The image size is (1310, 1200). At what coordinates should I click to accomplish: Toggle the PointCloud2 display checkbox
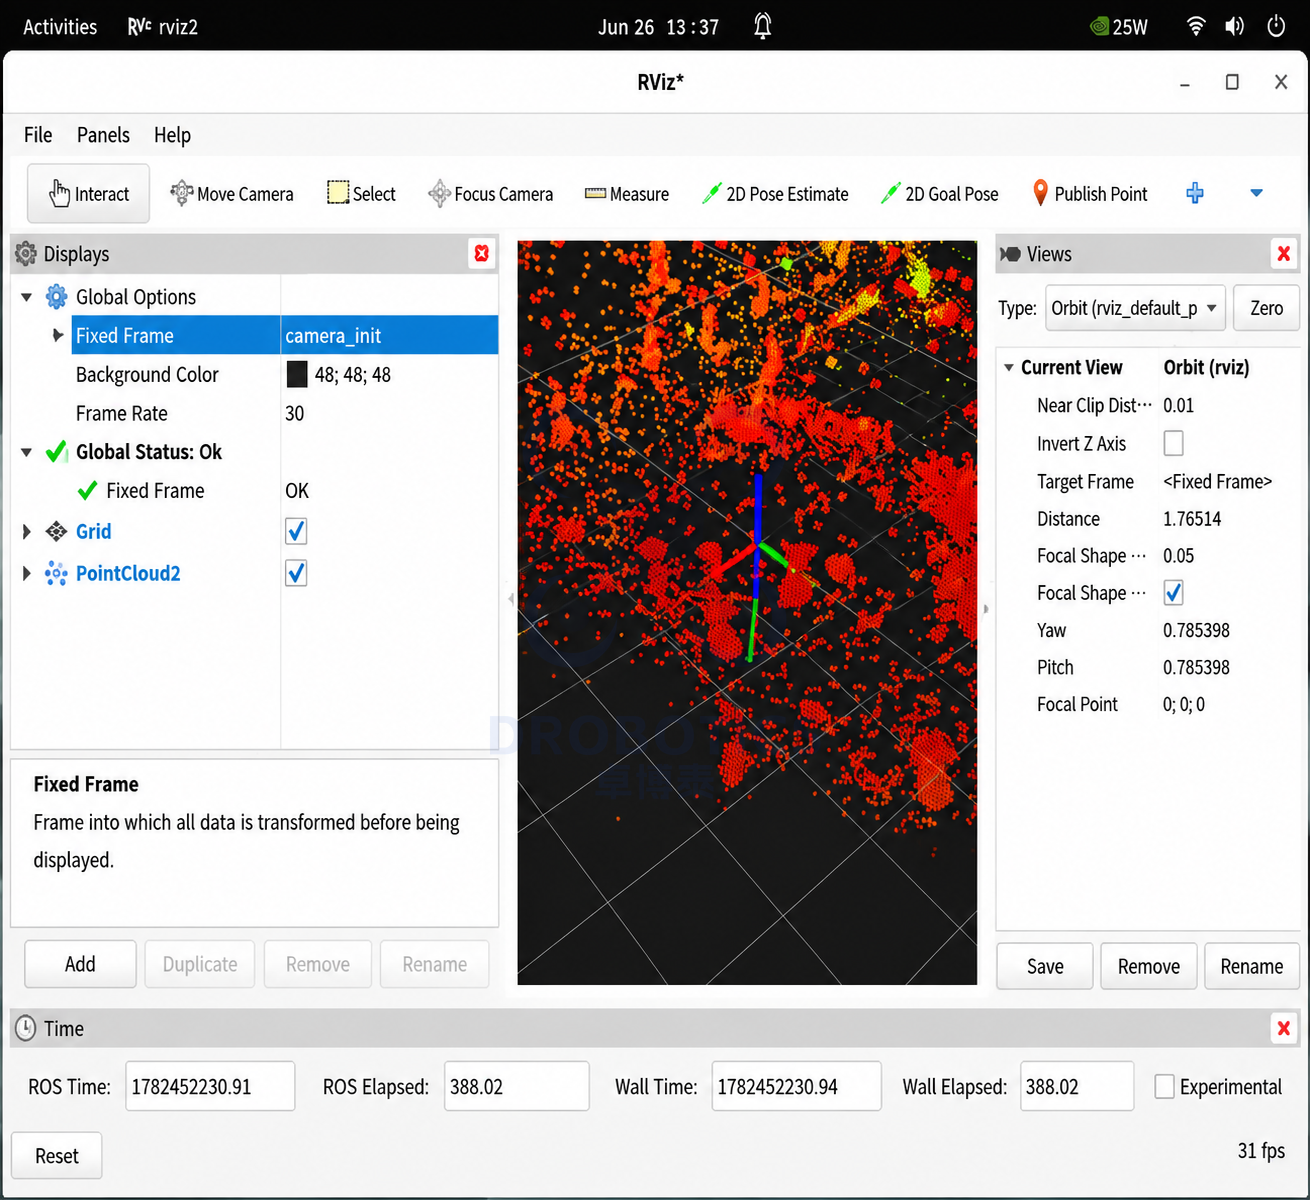(x=296, y=573)
